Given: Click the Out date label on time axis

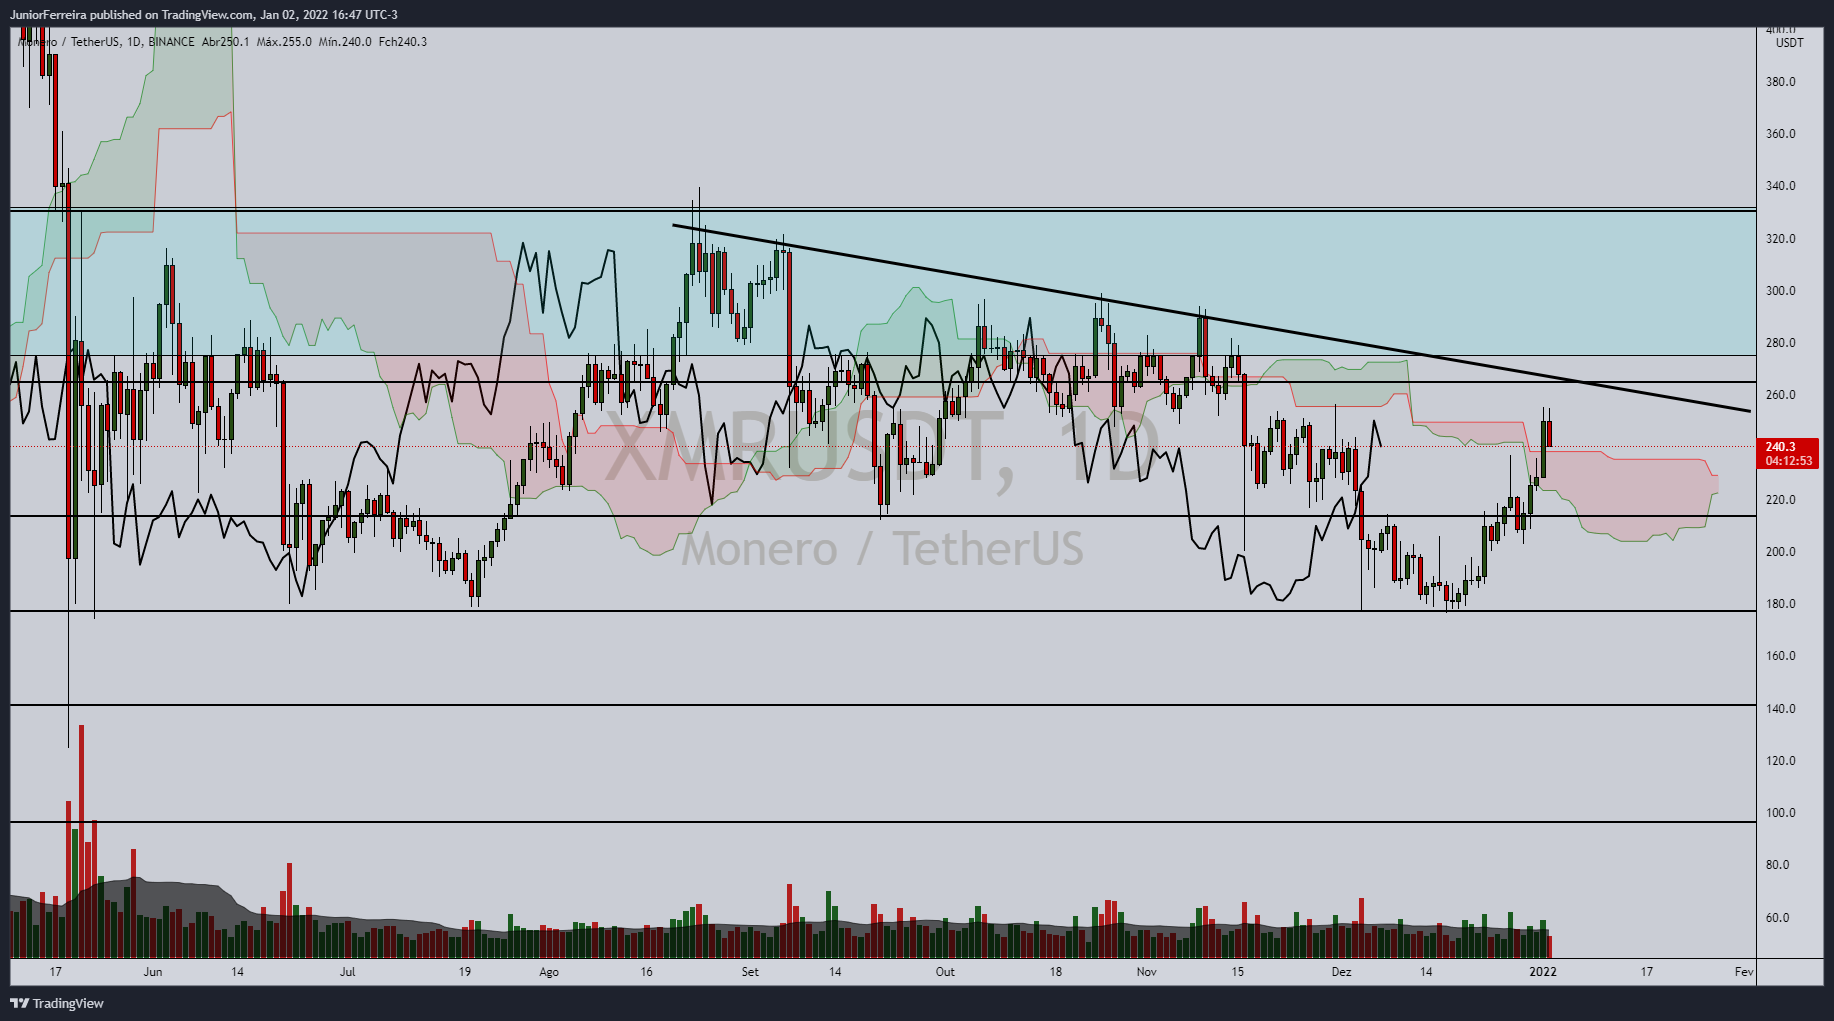Looking at the screenshot, I should tap(945, 972).
